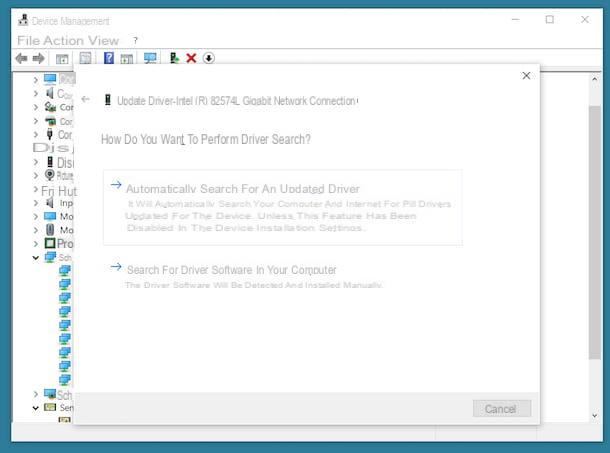Click the toolbar icon right of Help icon
This screenshot has height=453, width=610.
click(126, 59)
